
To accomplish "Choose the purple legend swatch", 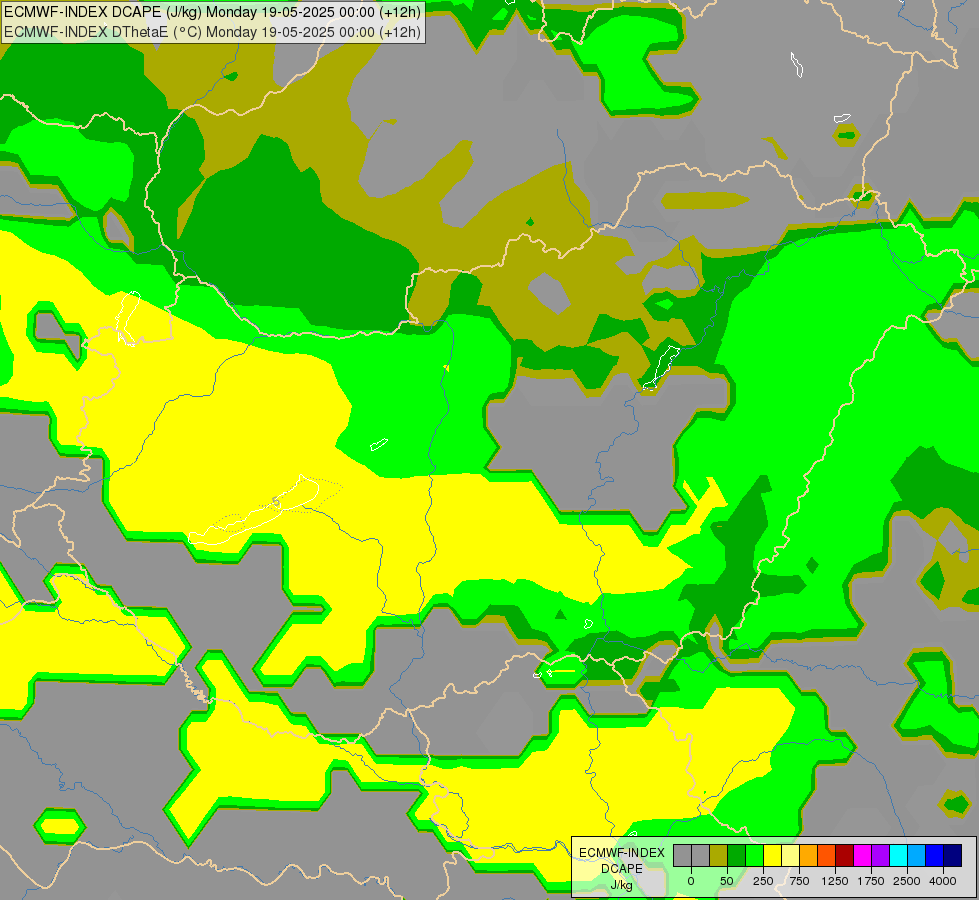I will [x=880, y=855].
